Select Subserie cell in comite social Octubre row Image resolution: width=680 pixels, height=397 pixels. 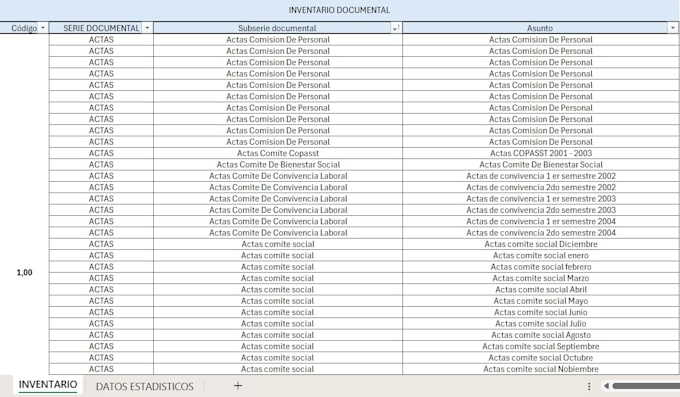point(278,358)
